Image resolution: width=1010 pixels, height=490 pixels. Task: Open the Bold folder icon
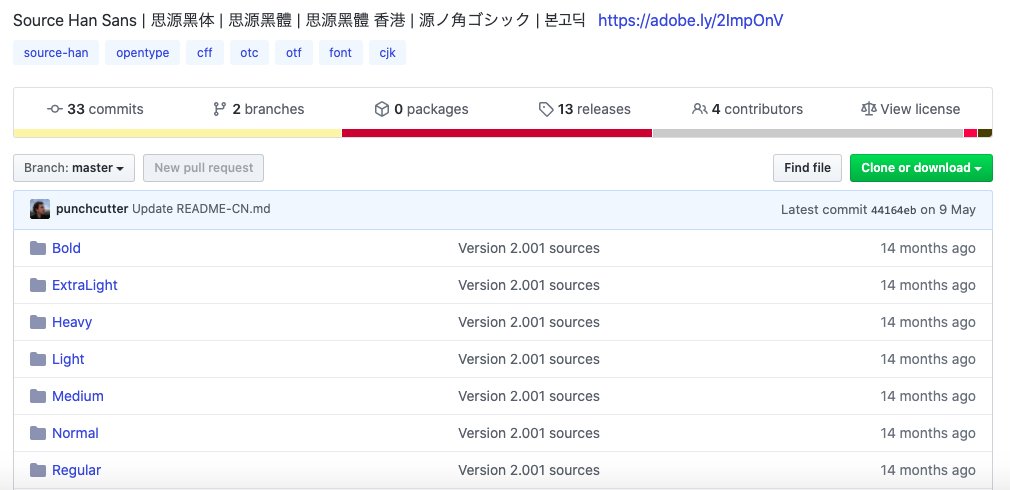38,248
